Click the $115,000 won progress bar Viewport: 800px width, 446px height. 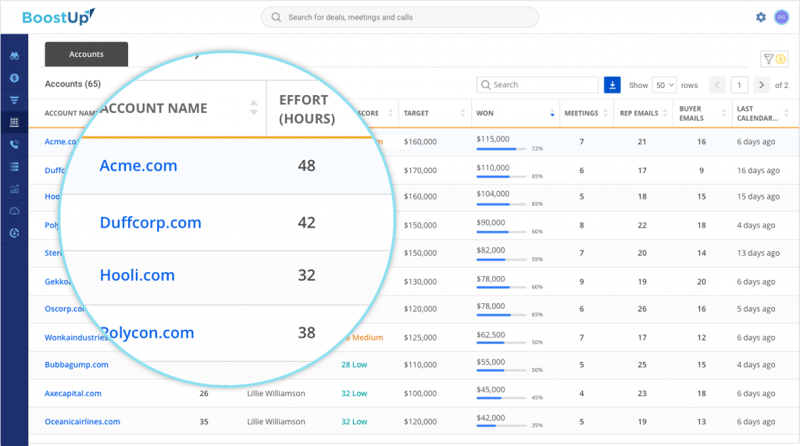501,149
